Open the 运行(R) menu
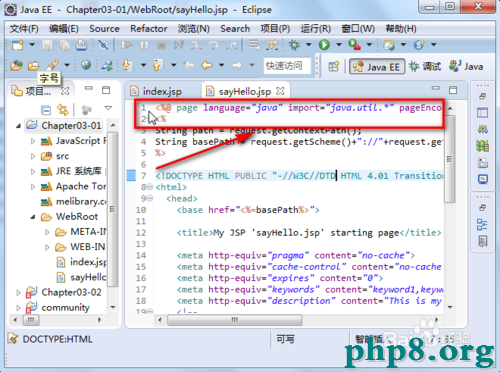 point(315,29)
